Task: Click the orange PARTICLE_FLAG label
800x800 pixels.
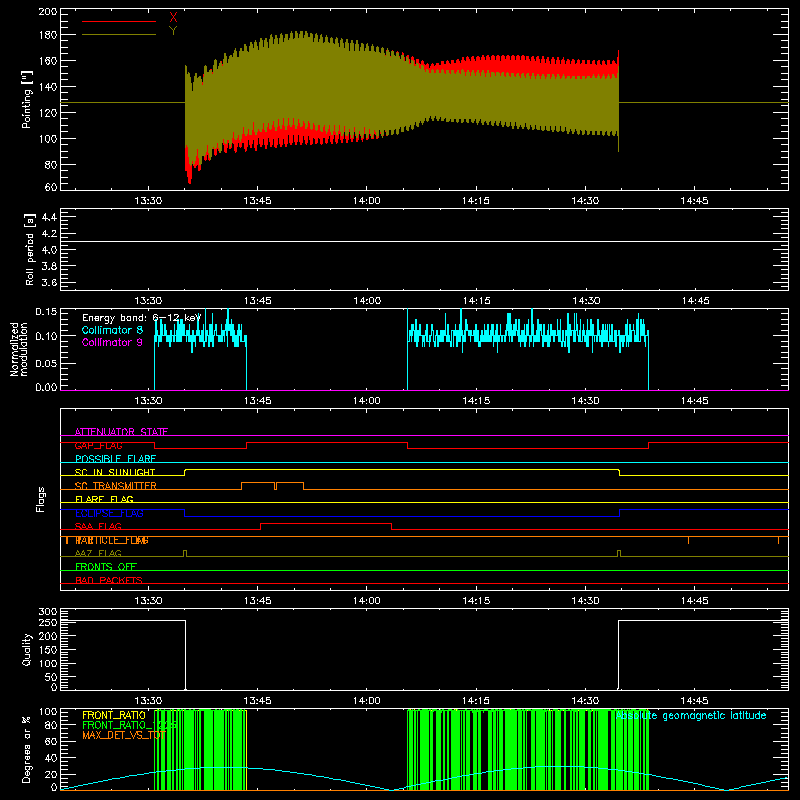Action: pos(112,540)
